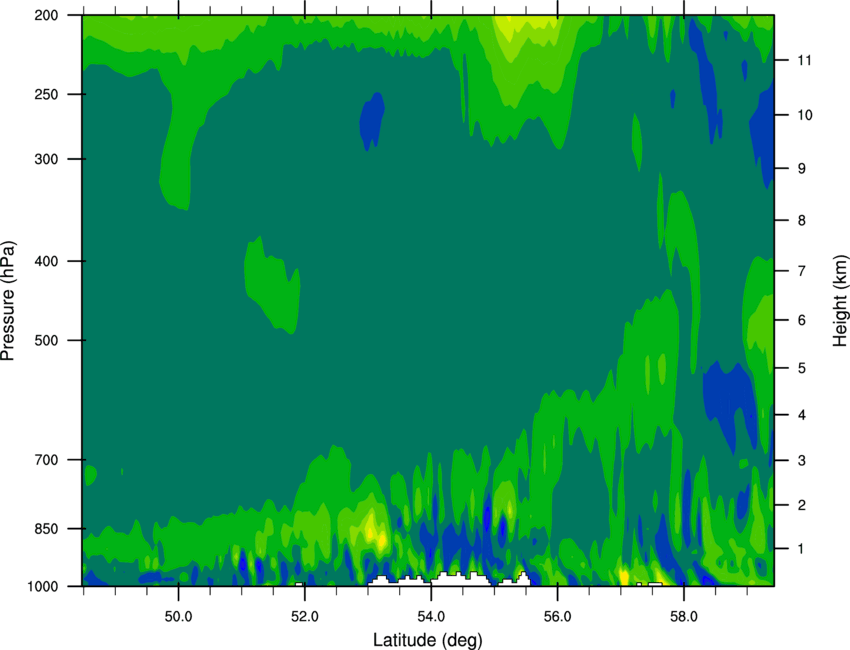Select the 700 pressure tick label

46,460
